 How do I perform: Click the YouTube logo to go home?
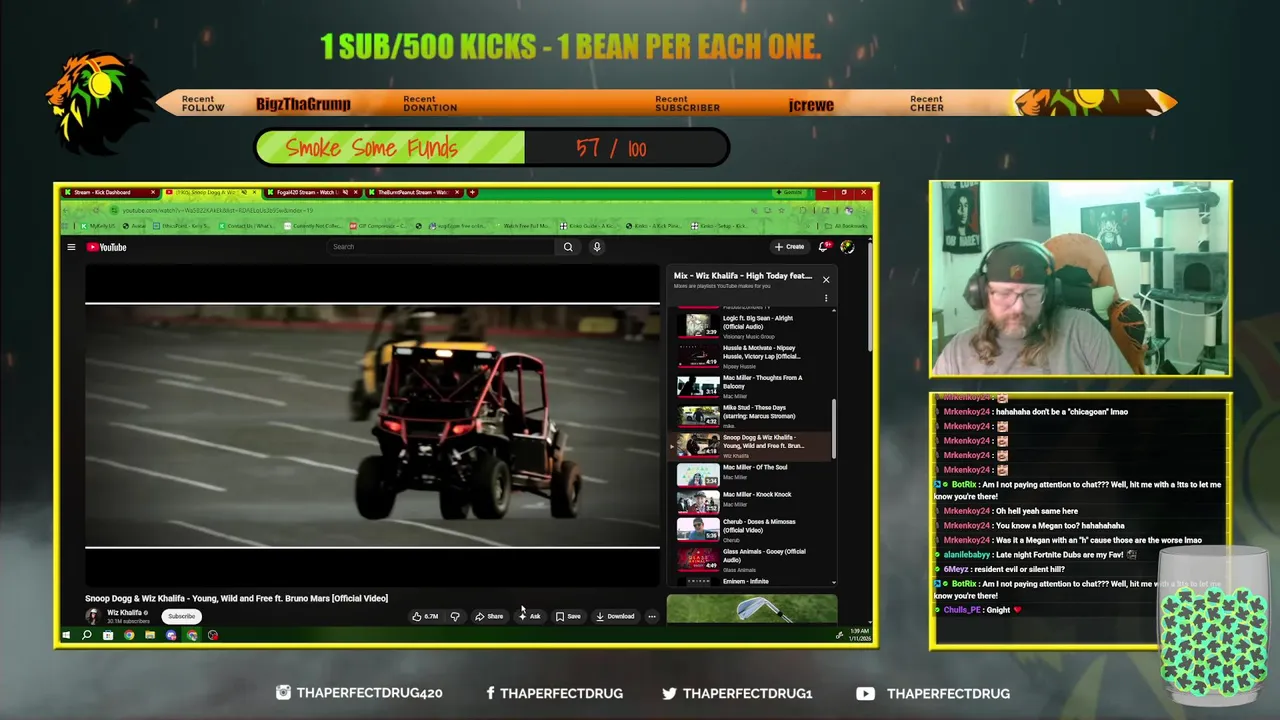point(106,247)
